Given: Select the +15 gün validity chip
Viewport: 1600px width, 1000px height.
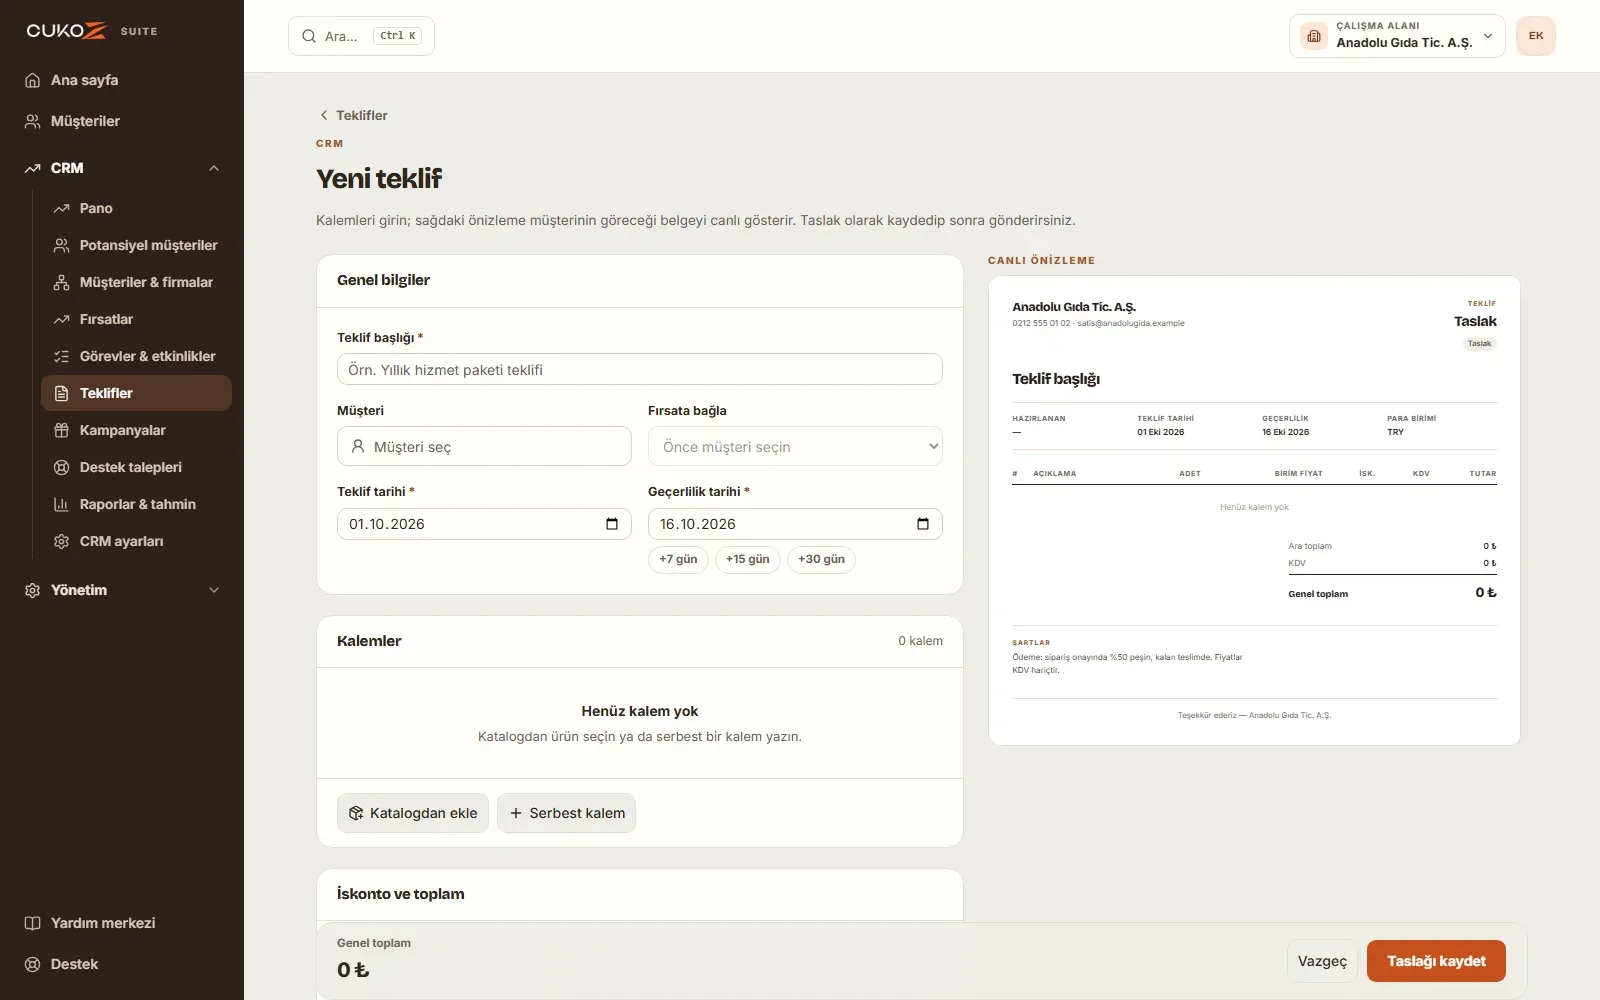Looking at the screenshot, I should [748, 559].
